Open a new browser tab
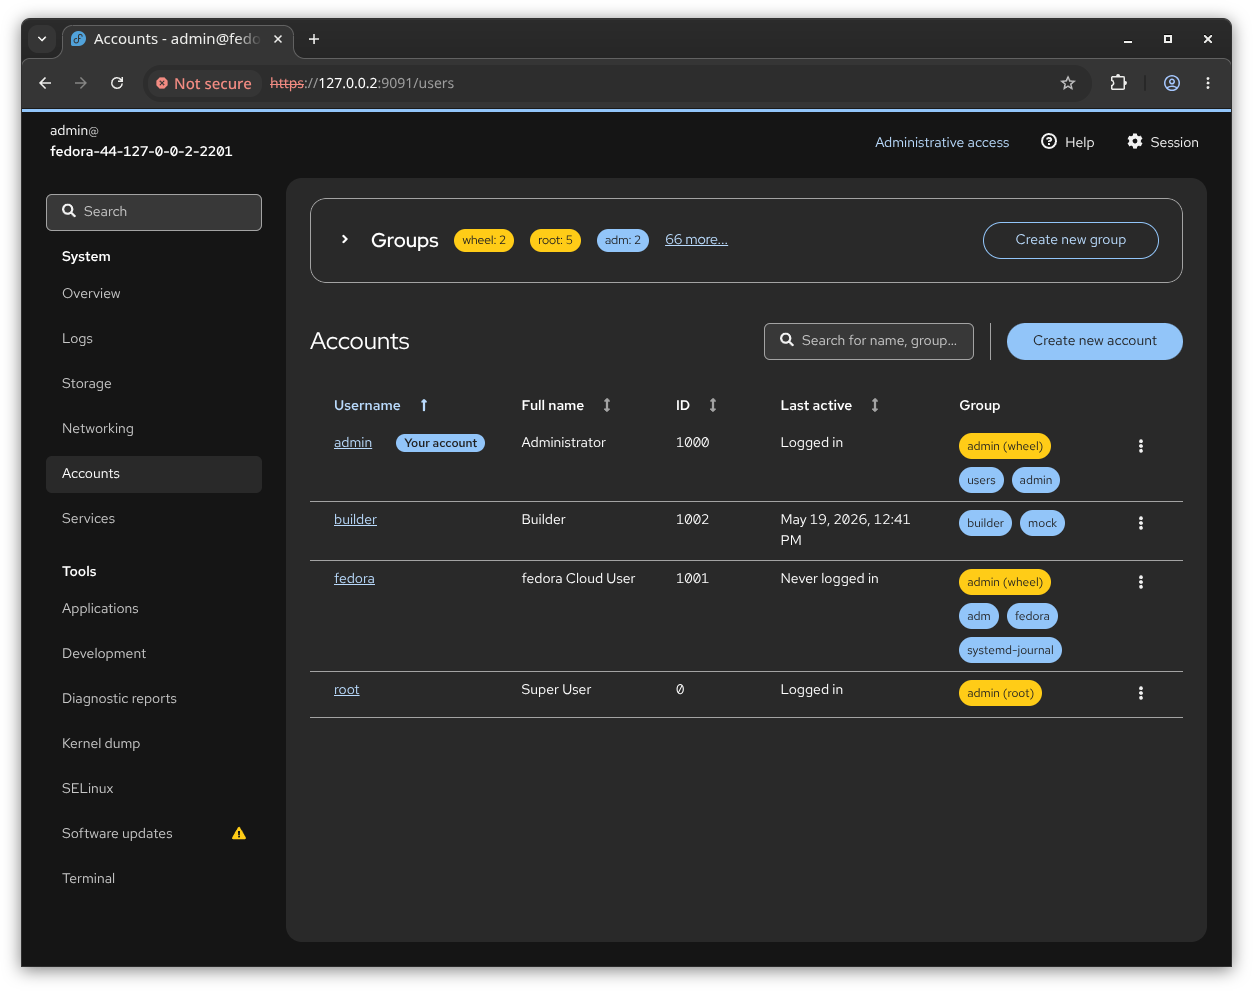Screen dimensions: 1253x991 (x=314, y=39)
